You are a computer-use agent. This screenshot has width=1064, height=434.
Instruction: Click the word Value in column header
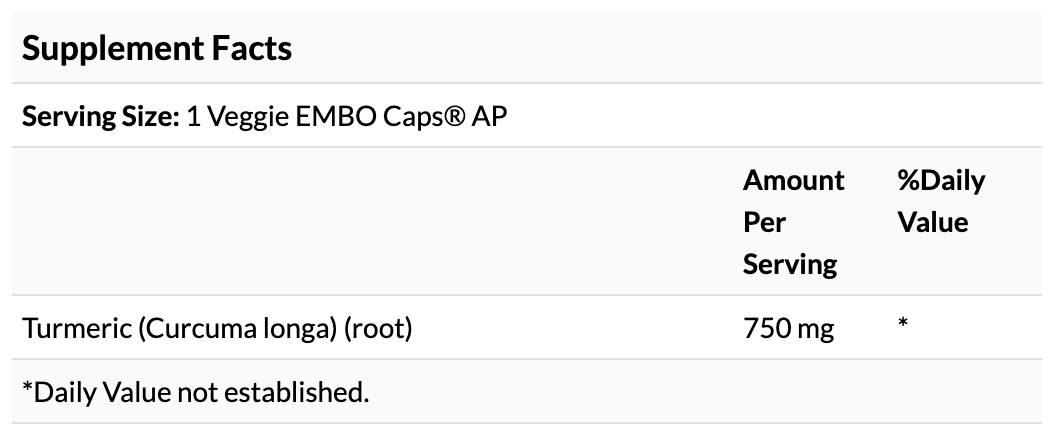[932, 222]
